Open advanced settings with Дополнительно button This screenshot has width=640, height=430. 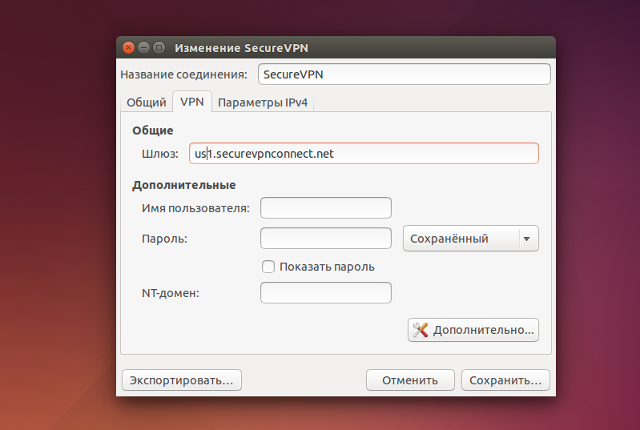coord(473,330)
